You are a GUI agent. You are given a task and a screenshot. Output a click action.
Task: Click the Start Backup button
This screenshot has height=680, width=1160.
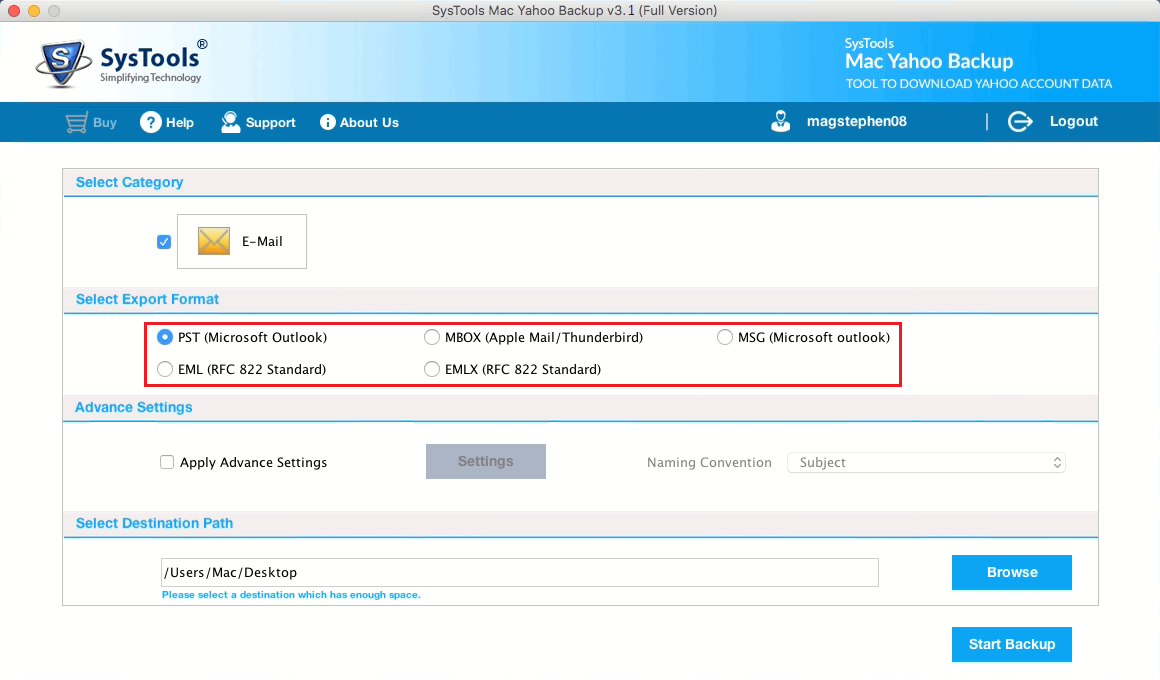tap(1012, 644)
